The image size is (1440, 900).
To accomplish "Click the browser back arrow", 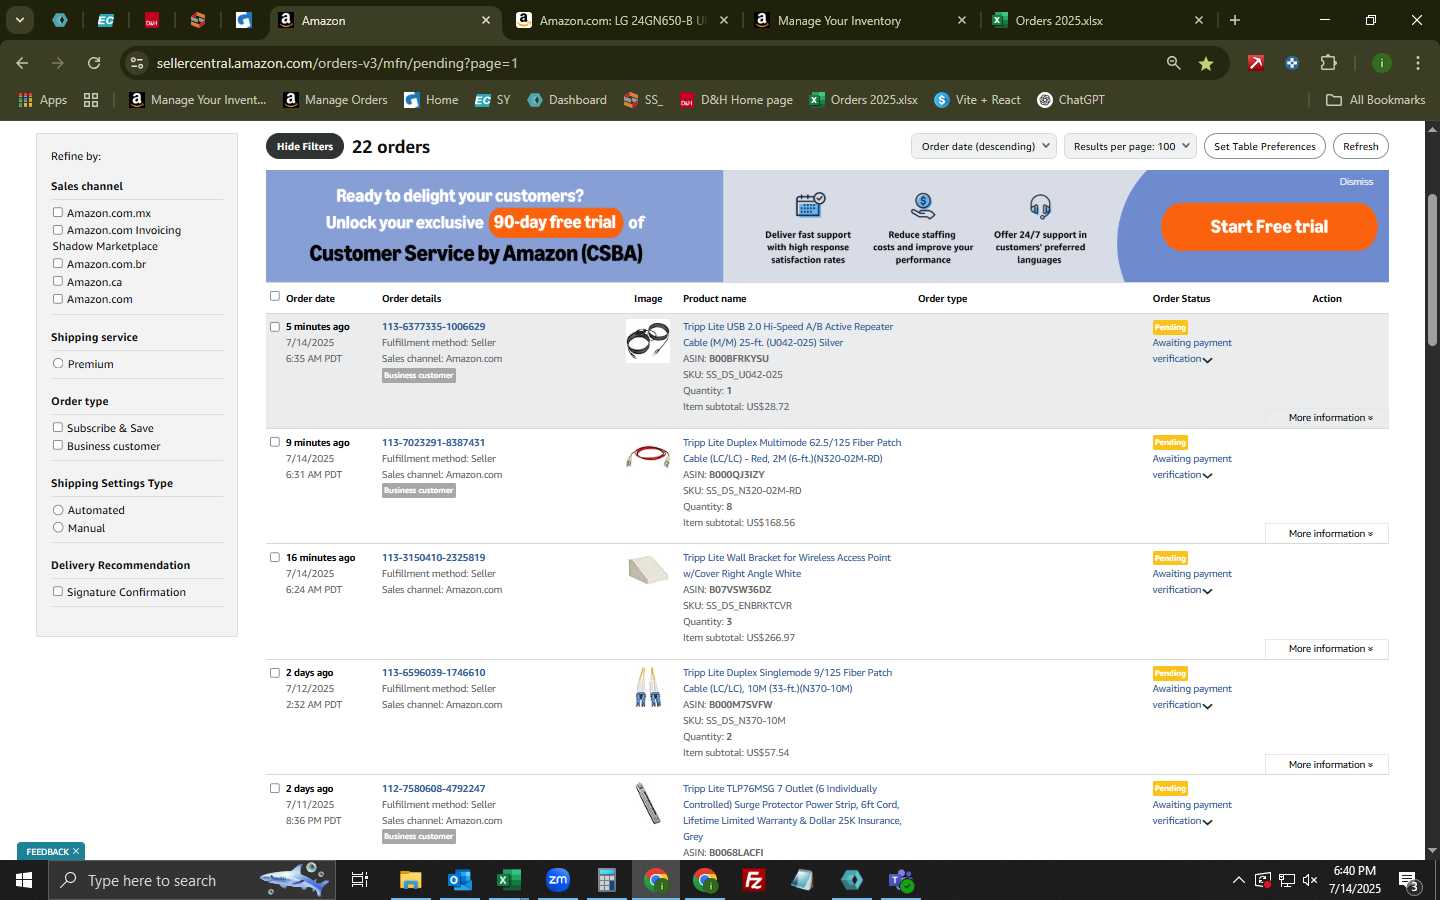I will point(22,63).
